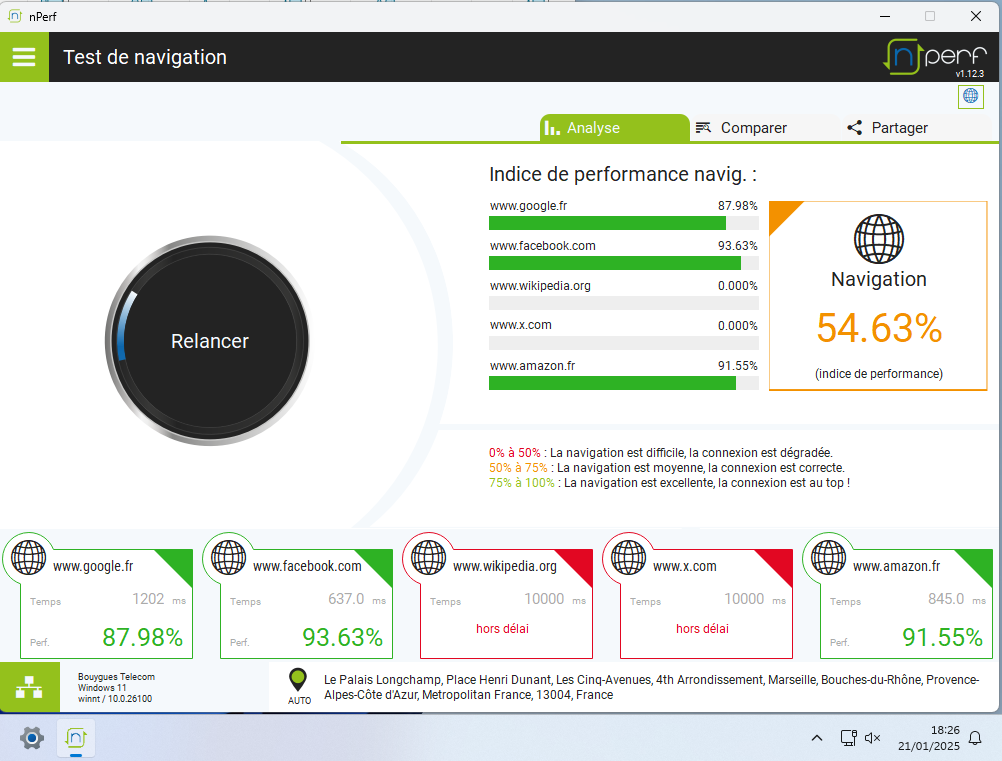Click the www.x.com empty progress bar
Viewport: 1002px width, 761px height.
point(624,343)
